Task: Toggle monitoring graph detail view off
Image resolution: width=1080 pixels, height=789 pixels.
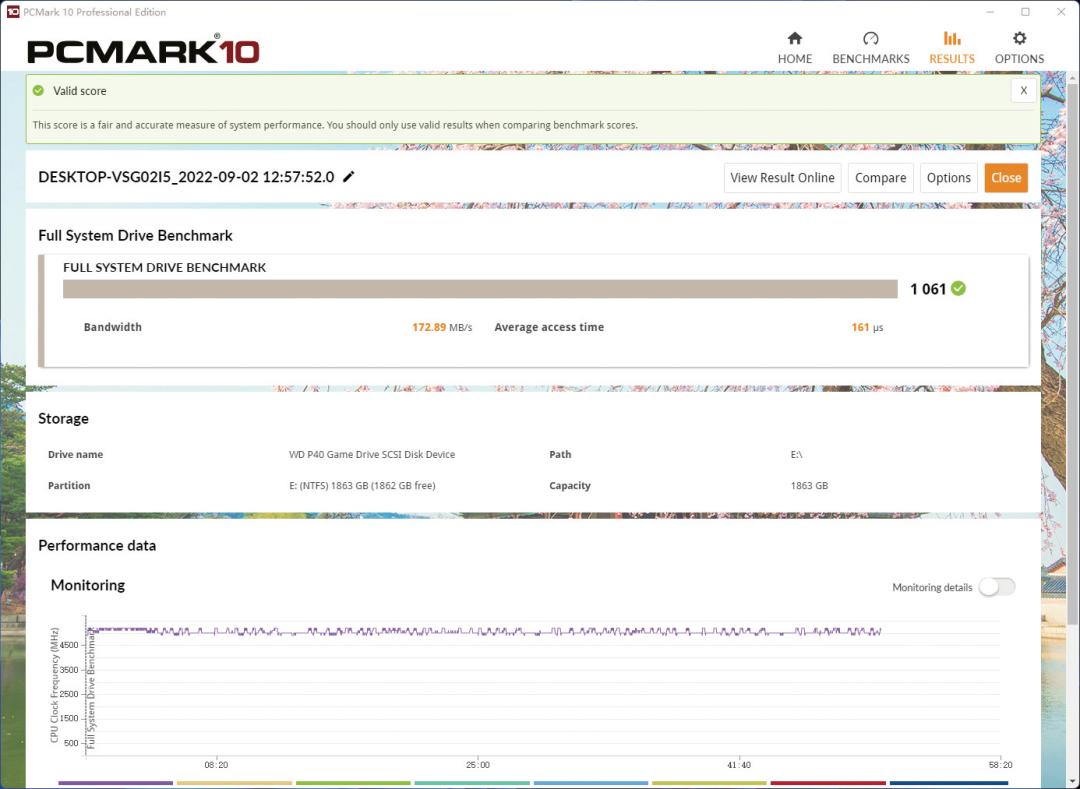Action: 996,587
